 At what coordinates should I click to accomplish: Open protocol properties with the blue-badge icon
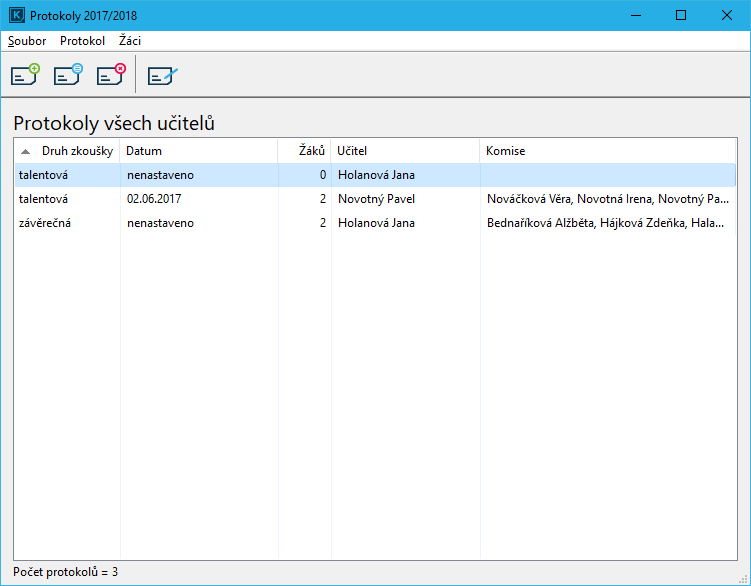68,75
